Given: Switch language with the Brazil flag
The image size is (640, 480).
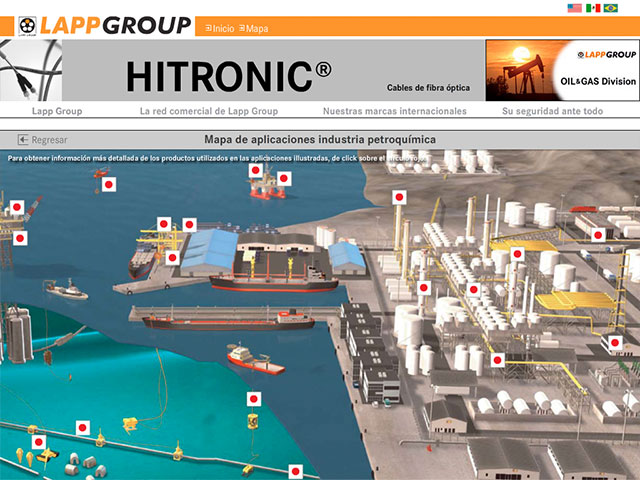Looking at the screenshot, I should pyautogui.click(x=611, y=8).
